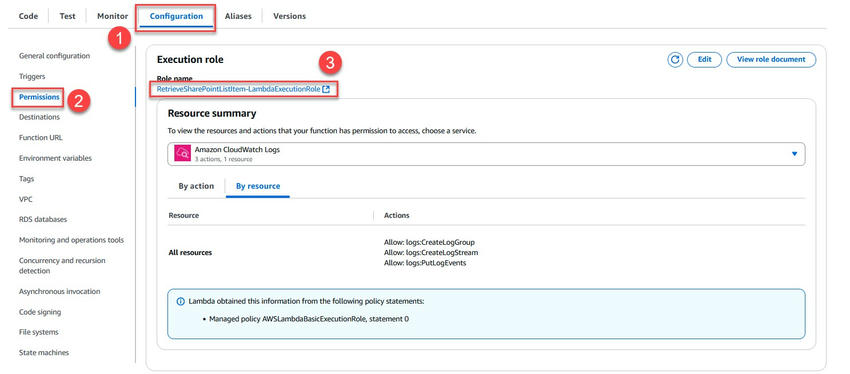Open Function URL settings
Image resolution: width=850 pixels, height=374 pixels.
point(41,138)
